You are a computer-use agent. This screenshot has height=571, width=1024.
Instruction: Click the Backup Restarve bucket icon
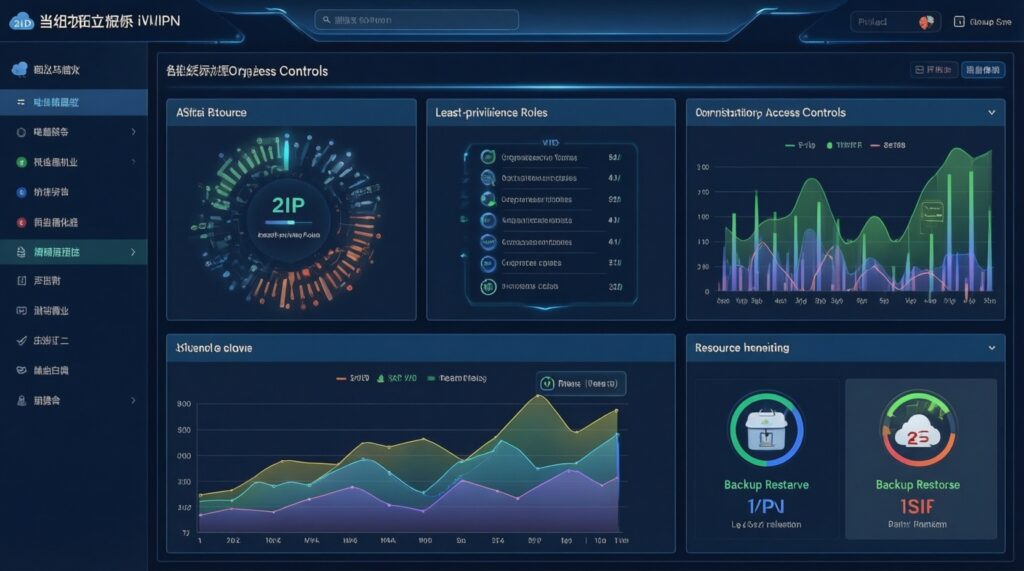pos(765,430)
